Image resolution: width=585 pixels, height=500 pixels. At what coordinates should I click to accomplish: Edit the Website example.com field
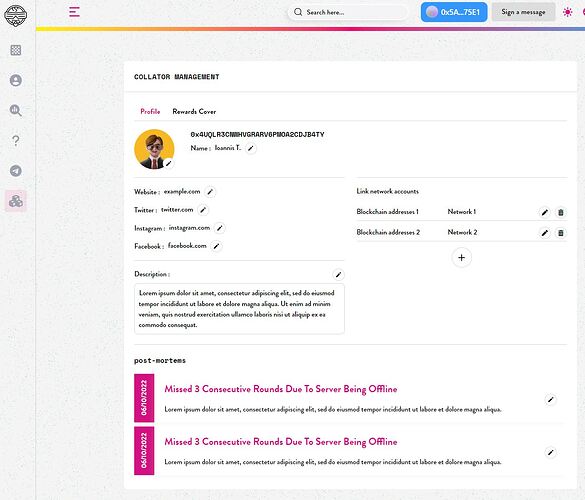(210, 192)
